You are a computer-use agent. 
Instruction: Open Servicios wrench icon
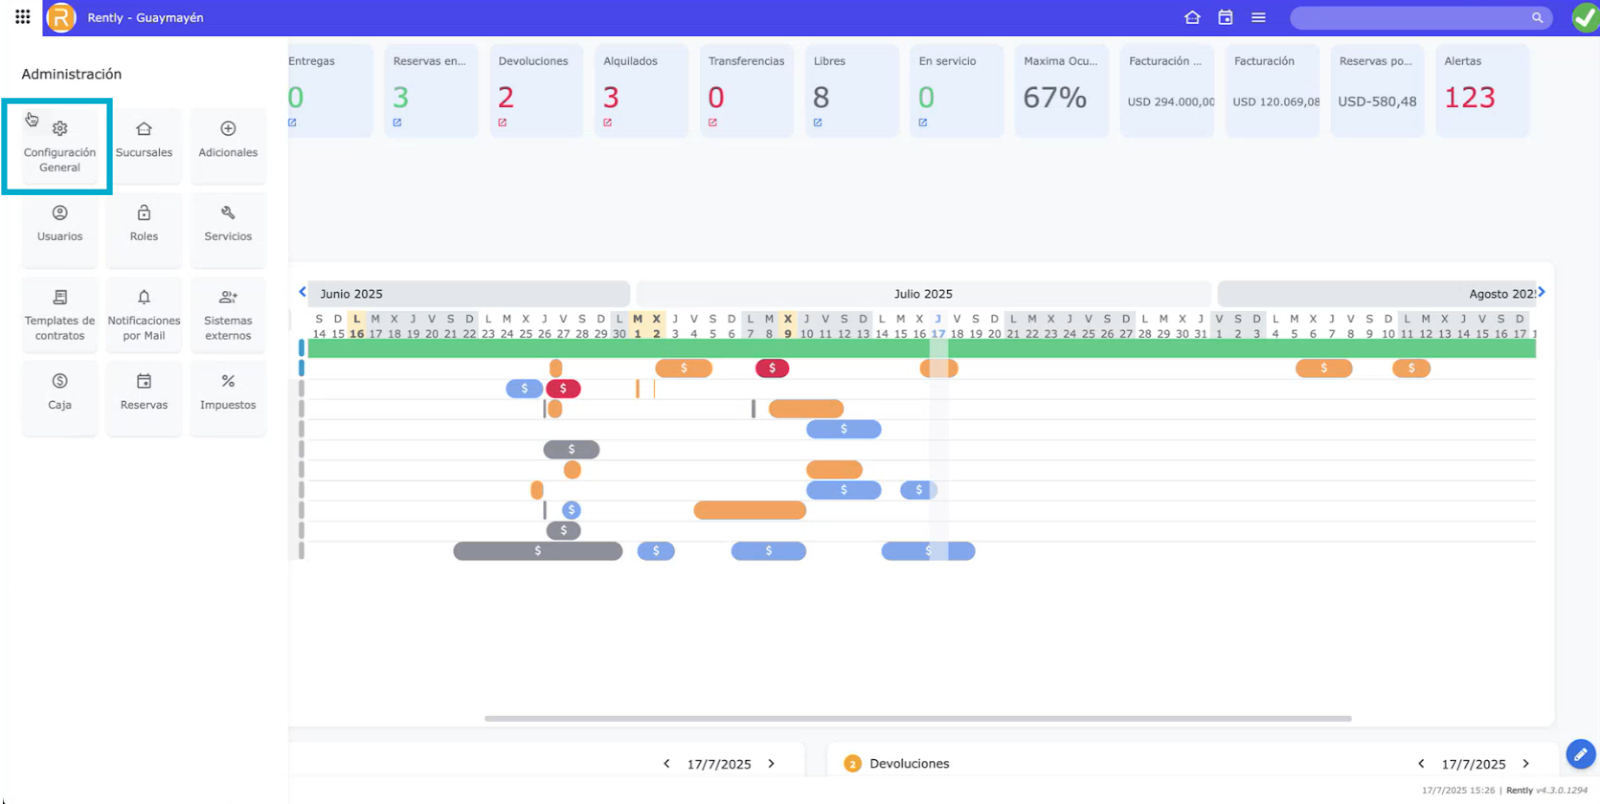click(x=228, y=214)
